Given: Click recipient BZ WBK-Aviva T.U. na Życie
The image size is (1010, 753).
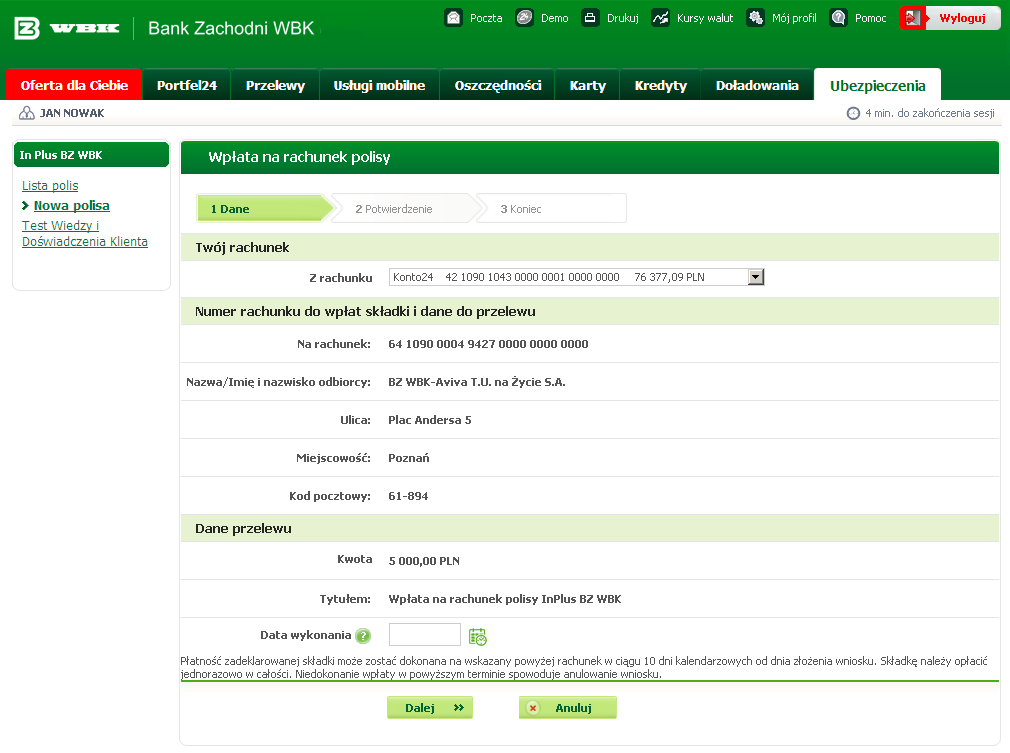Looking at the screenshot, I should pos(477,382).
